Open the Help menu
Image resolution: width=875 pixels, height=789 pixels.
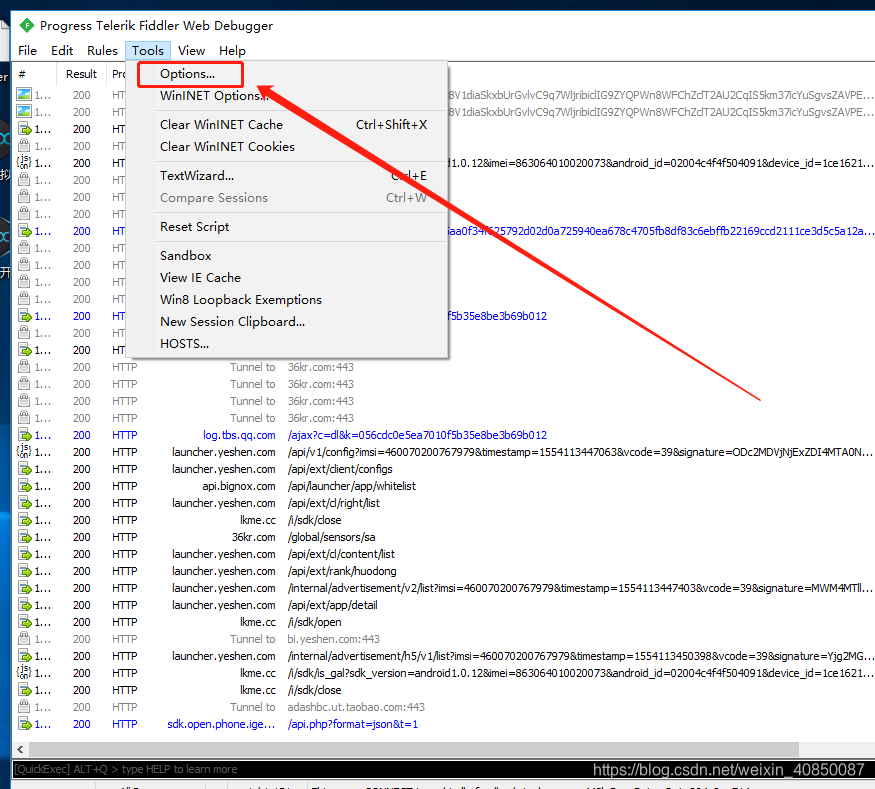(232, 51)
